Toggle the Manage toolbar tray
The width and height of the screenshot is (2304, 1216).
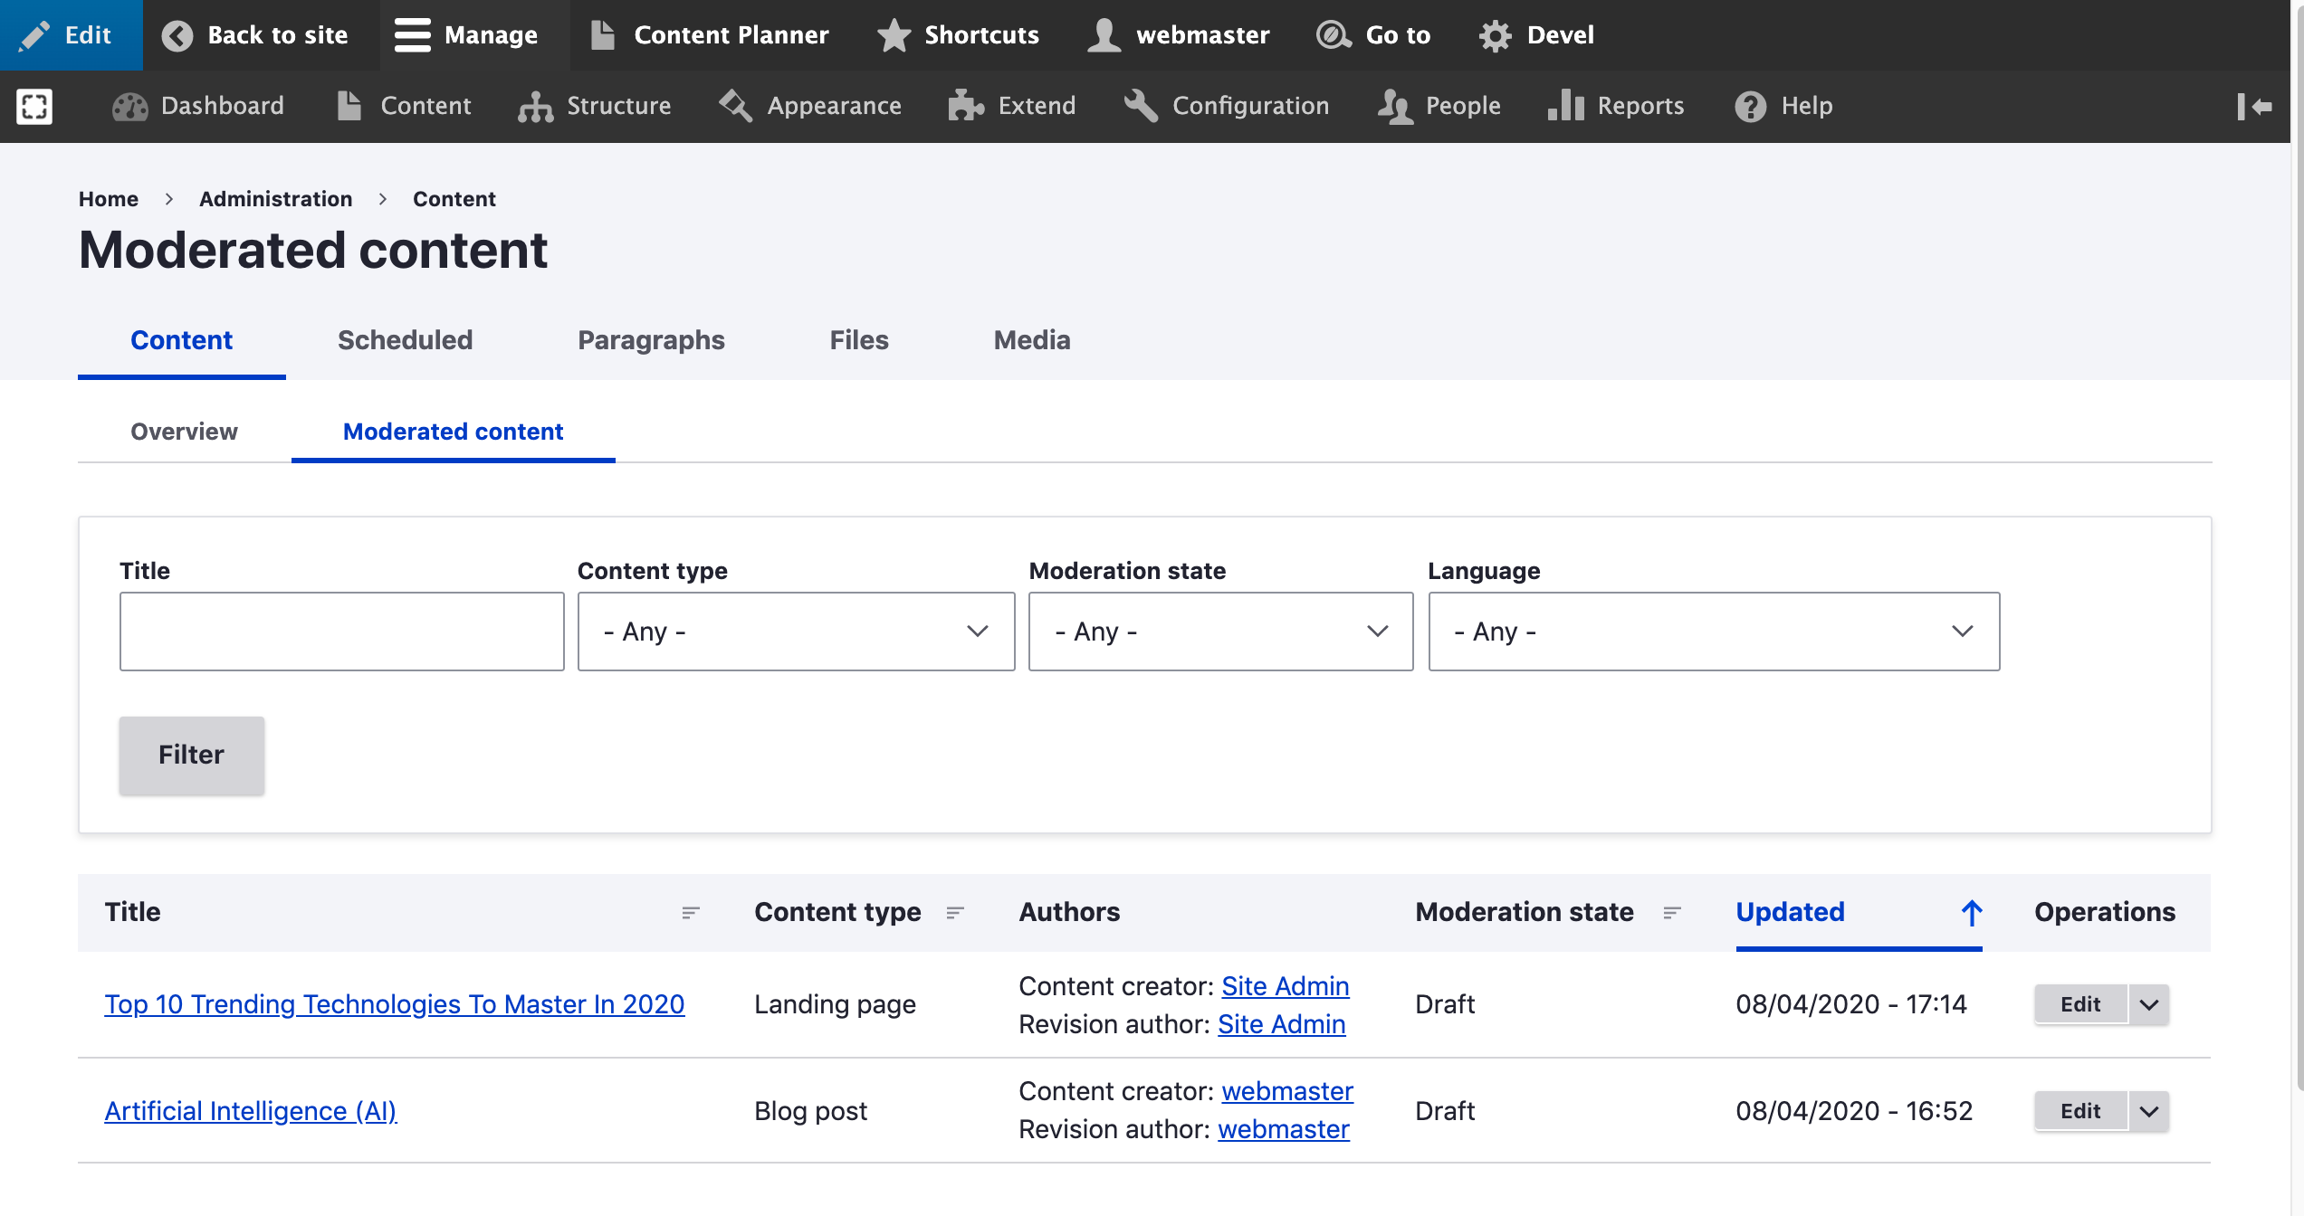[x=466, y=35]
